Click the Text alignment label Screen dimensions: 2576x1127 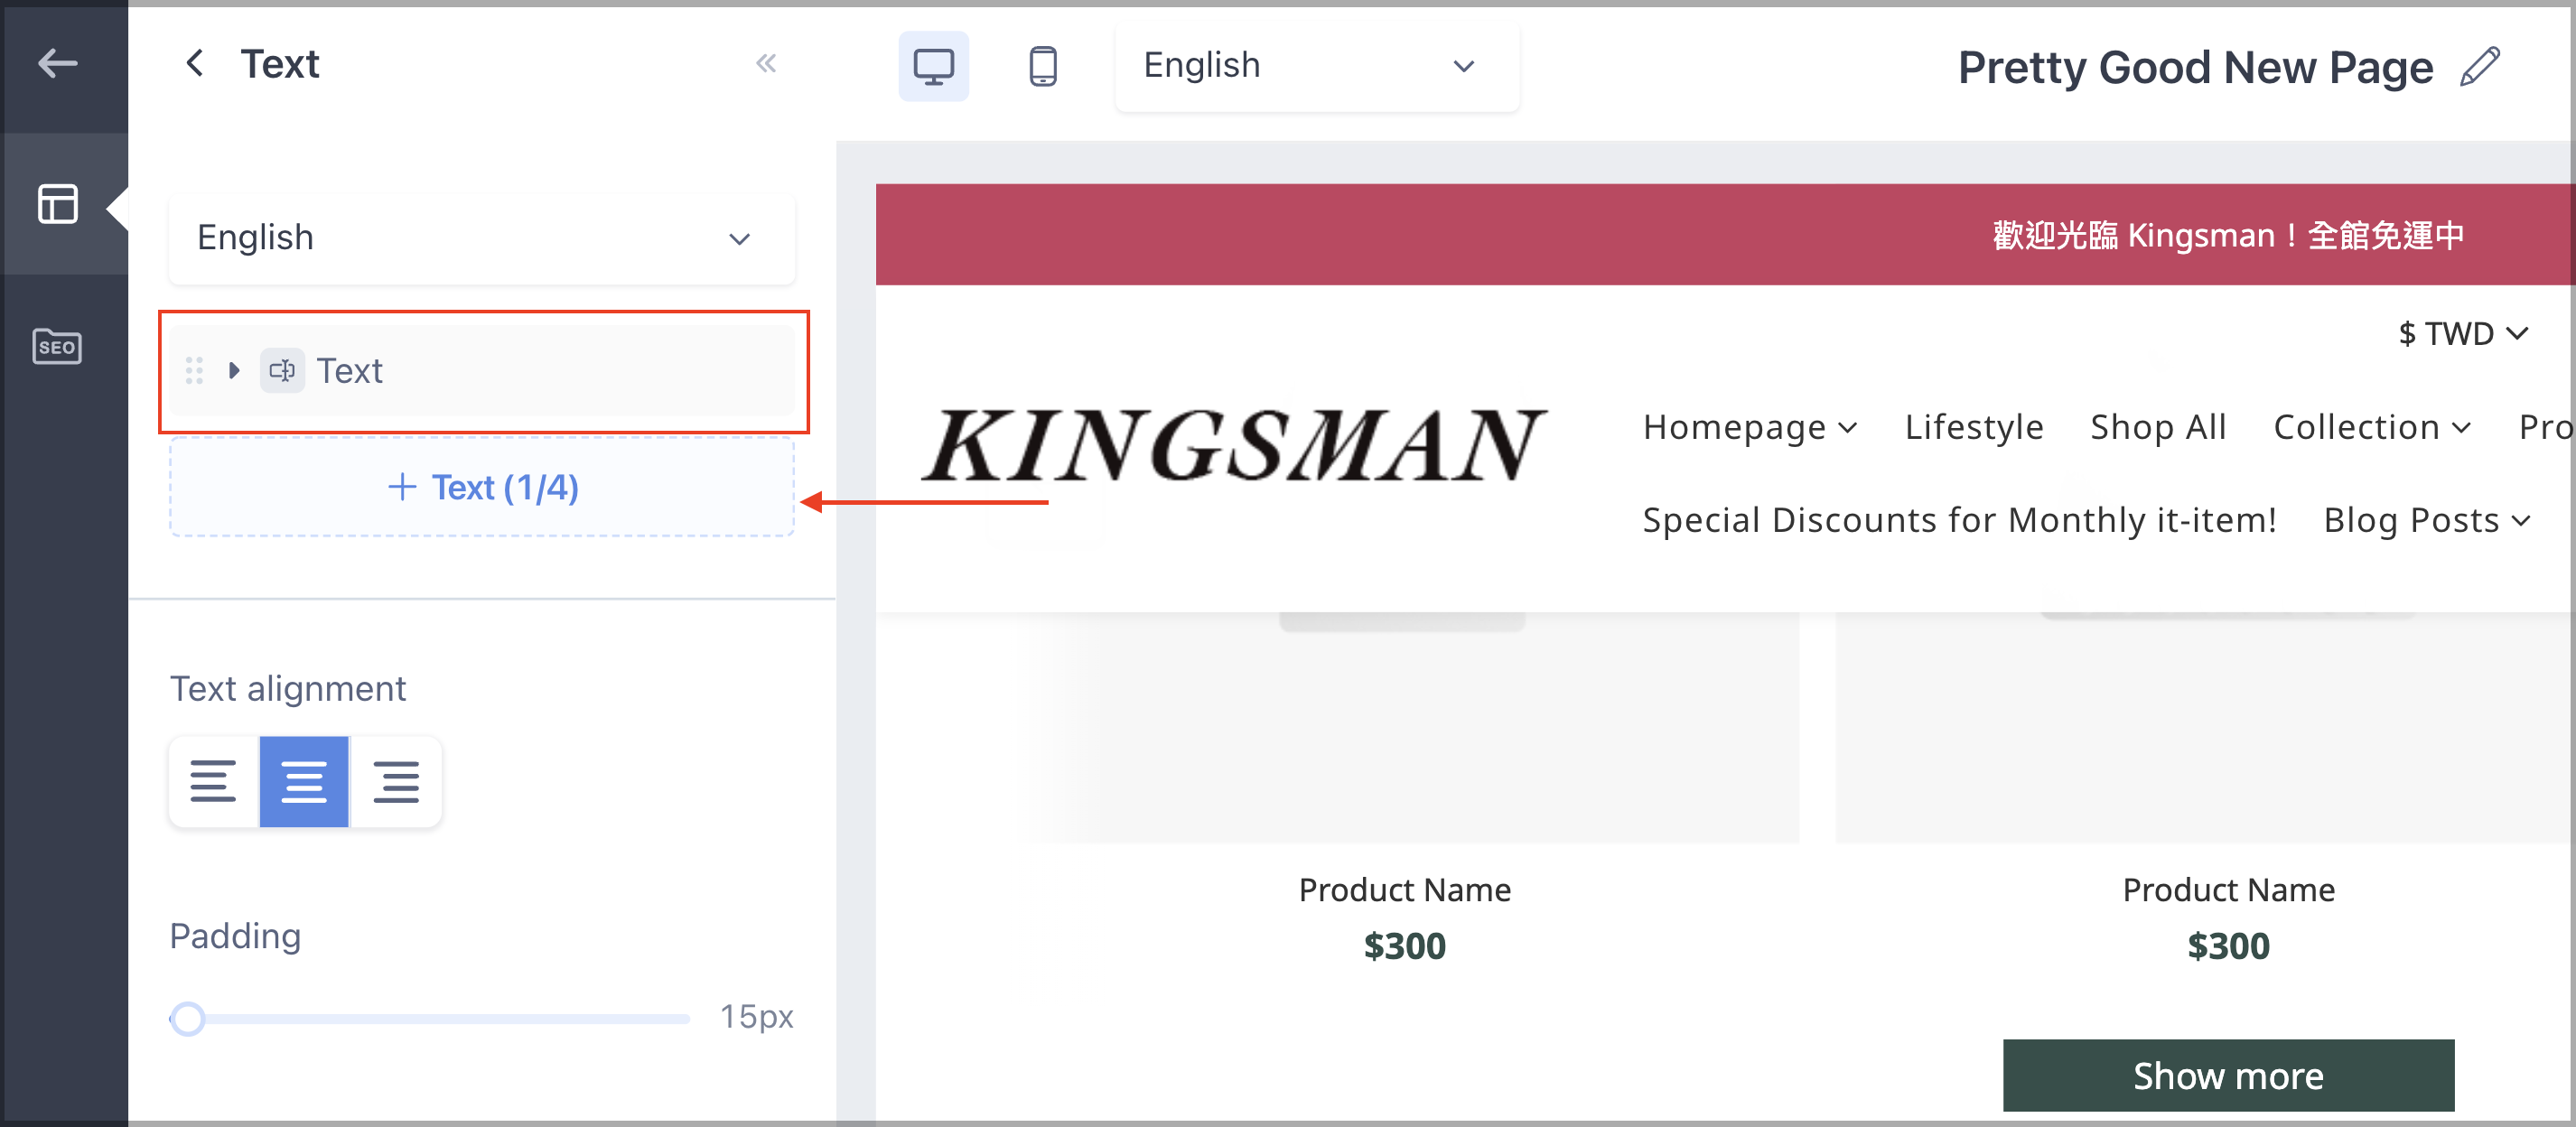point(288,689)
